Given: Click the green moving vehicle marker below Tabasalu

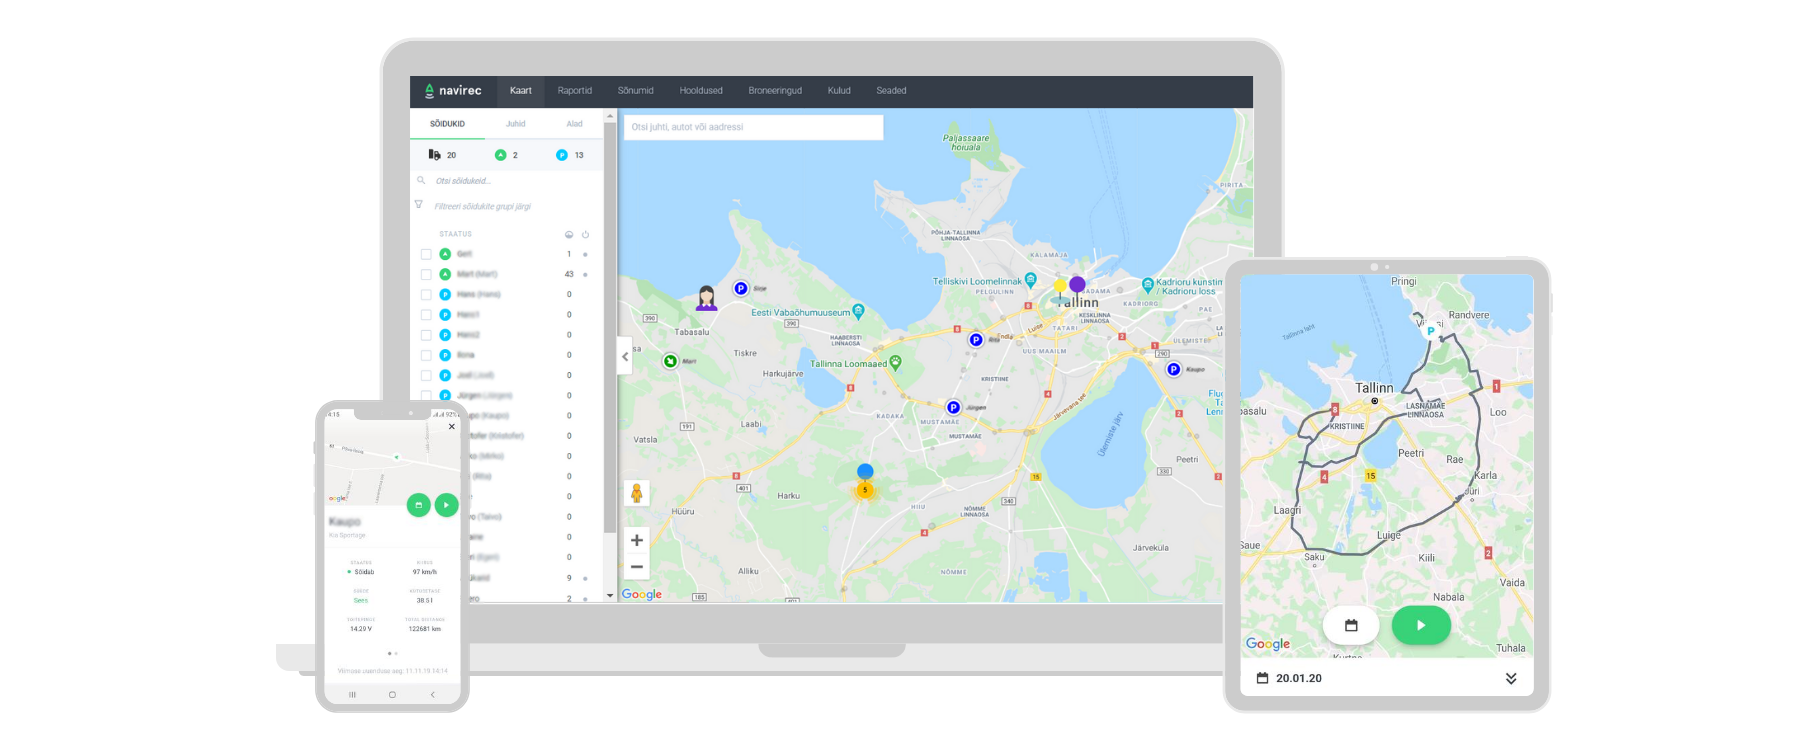Looking at the screenshot, I should 671,361.
